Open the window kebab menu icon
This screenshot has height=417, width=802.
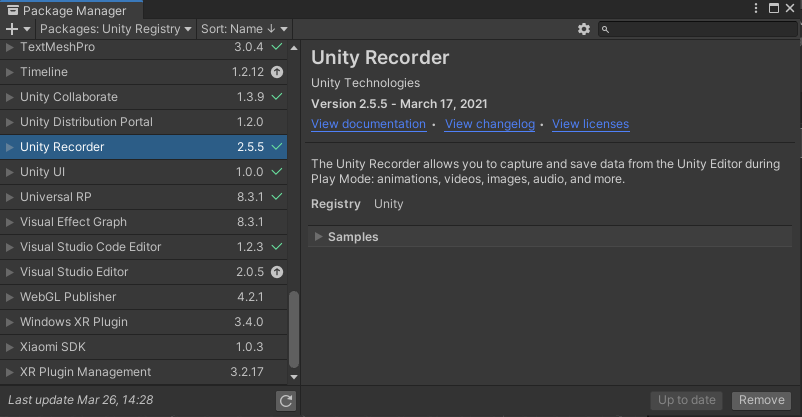[756, 8]
